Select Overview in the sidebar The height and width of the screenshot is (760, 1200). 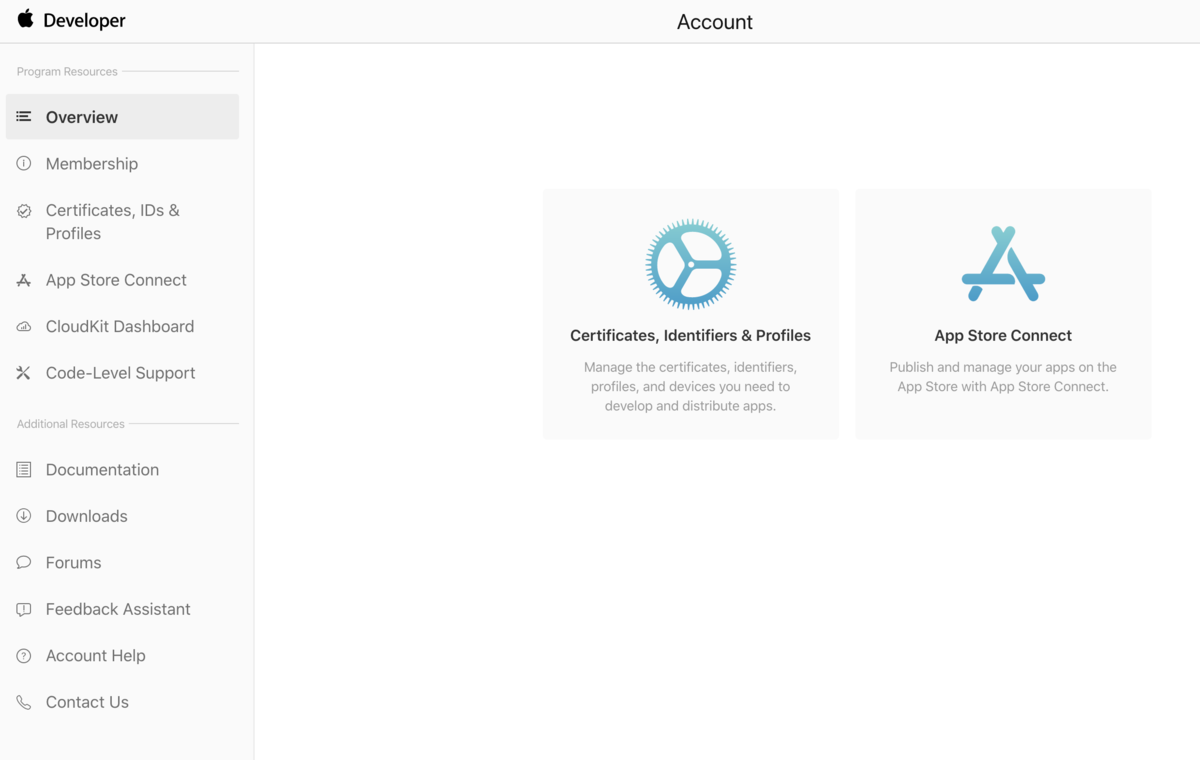pos(122,117)
